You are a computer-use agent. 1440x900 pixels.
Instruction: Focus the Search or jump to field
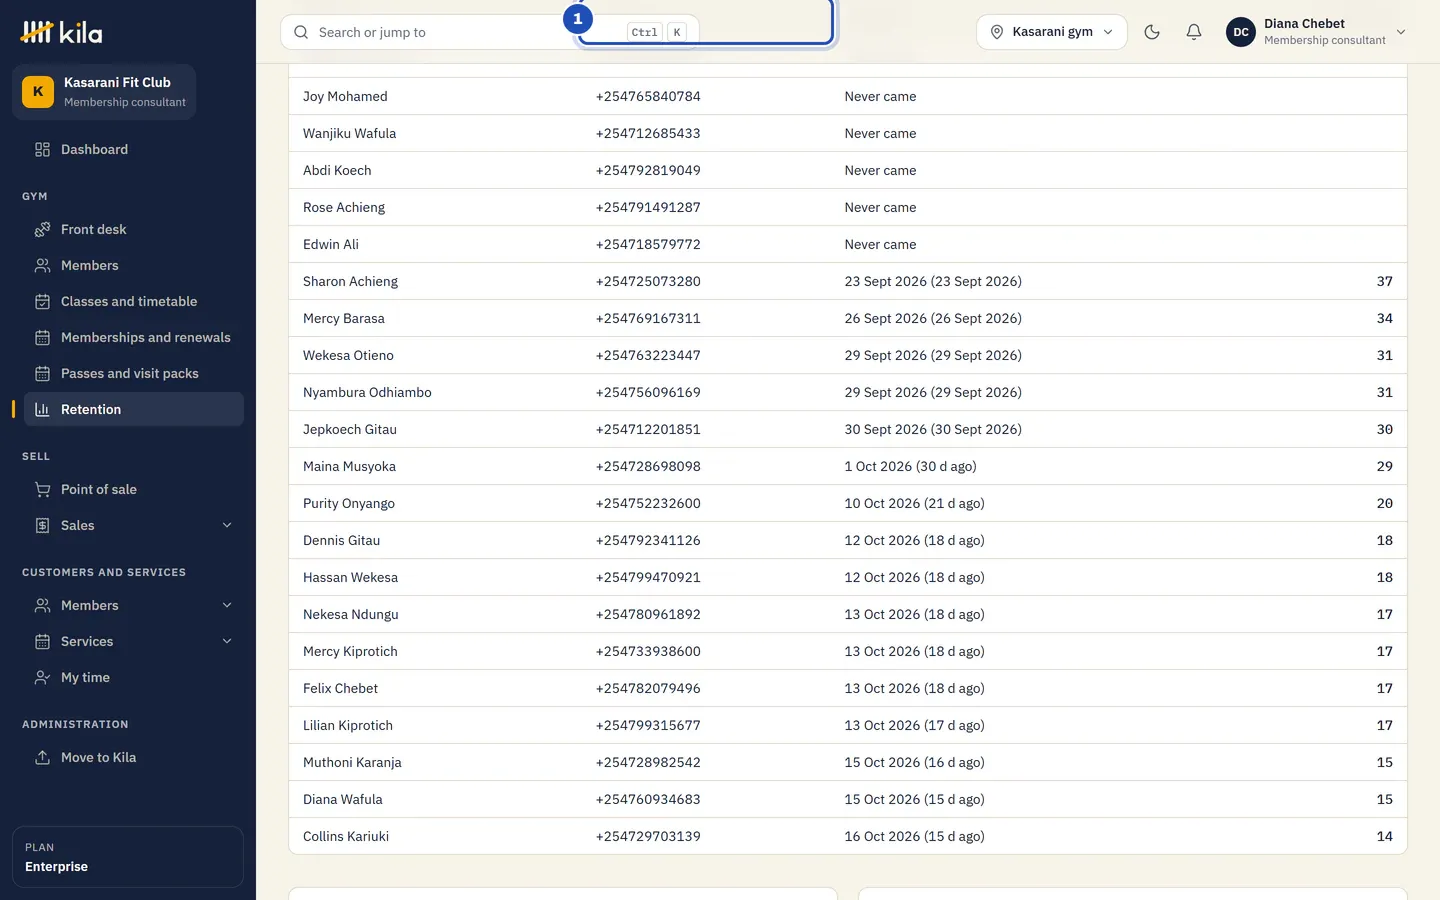pyautogui.click(x=490, y=32)
